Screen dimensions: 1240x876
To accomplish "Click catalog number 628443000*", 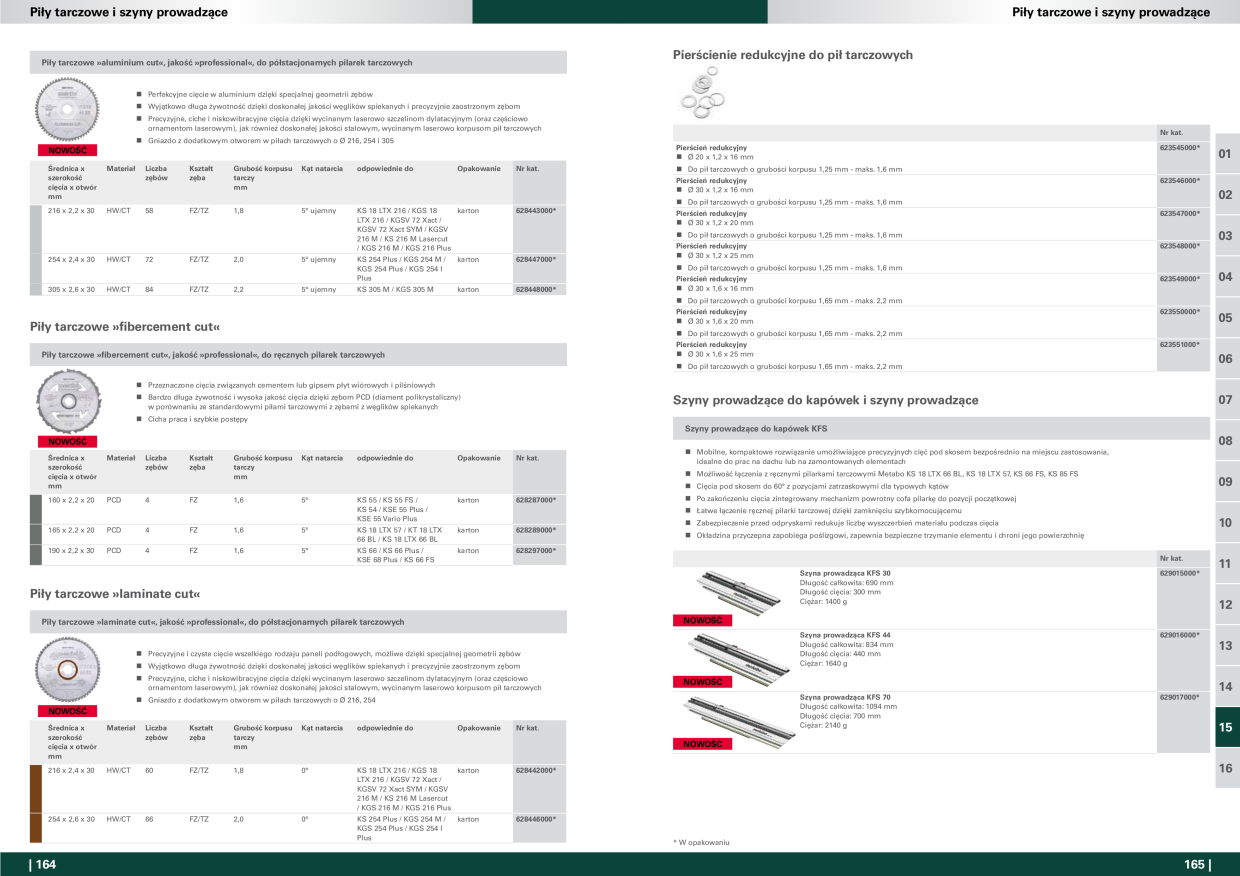I will [536, 211].
